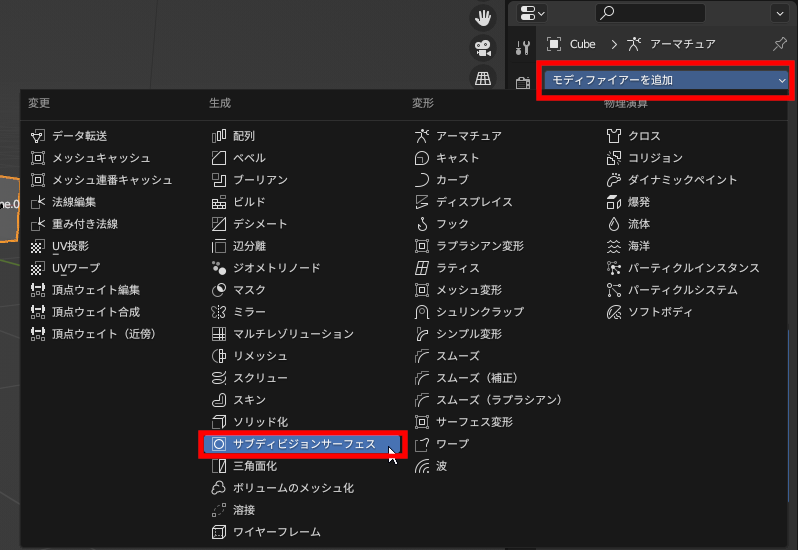This screenshot has width=798, height=550.
Task: Choose メッシュ変形 modifier
Action: click(x=458, y=290)
